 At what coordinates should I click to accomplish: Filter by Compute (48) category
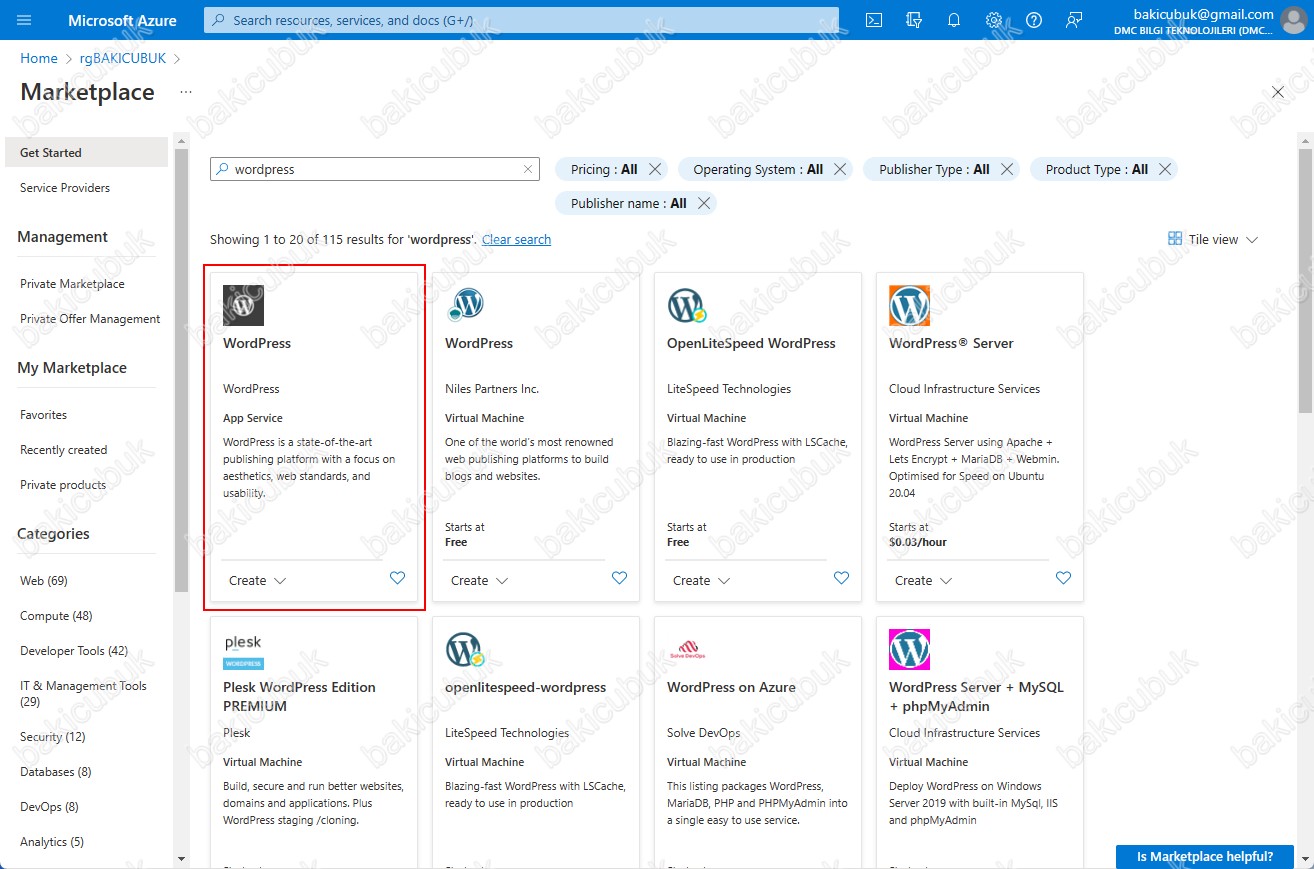(57, 615)
